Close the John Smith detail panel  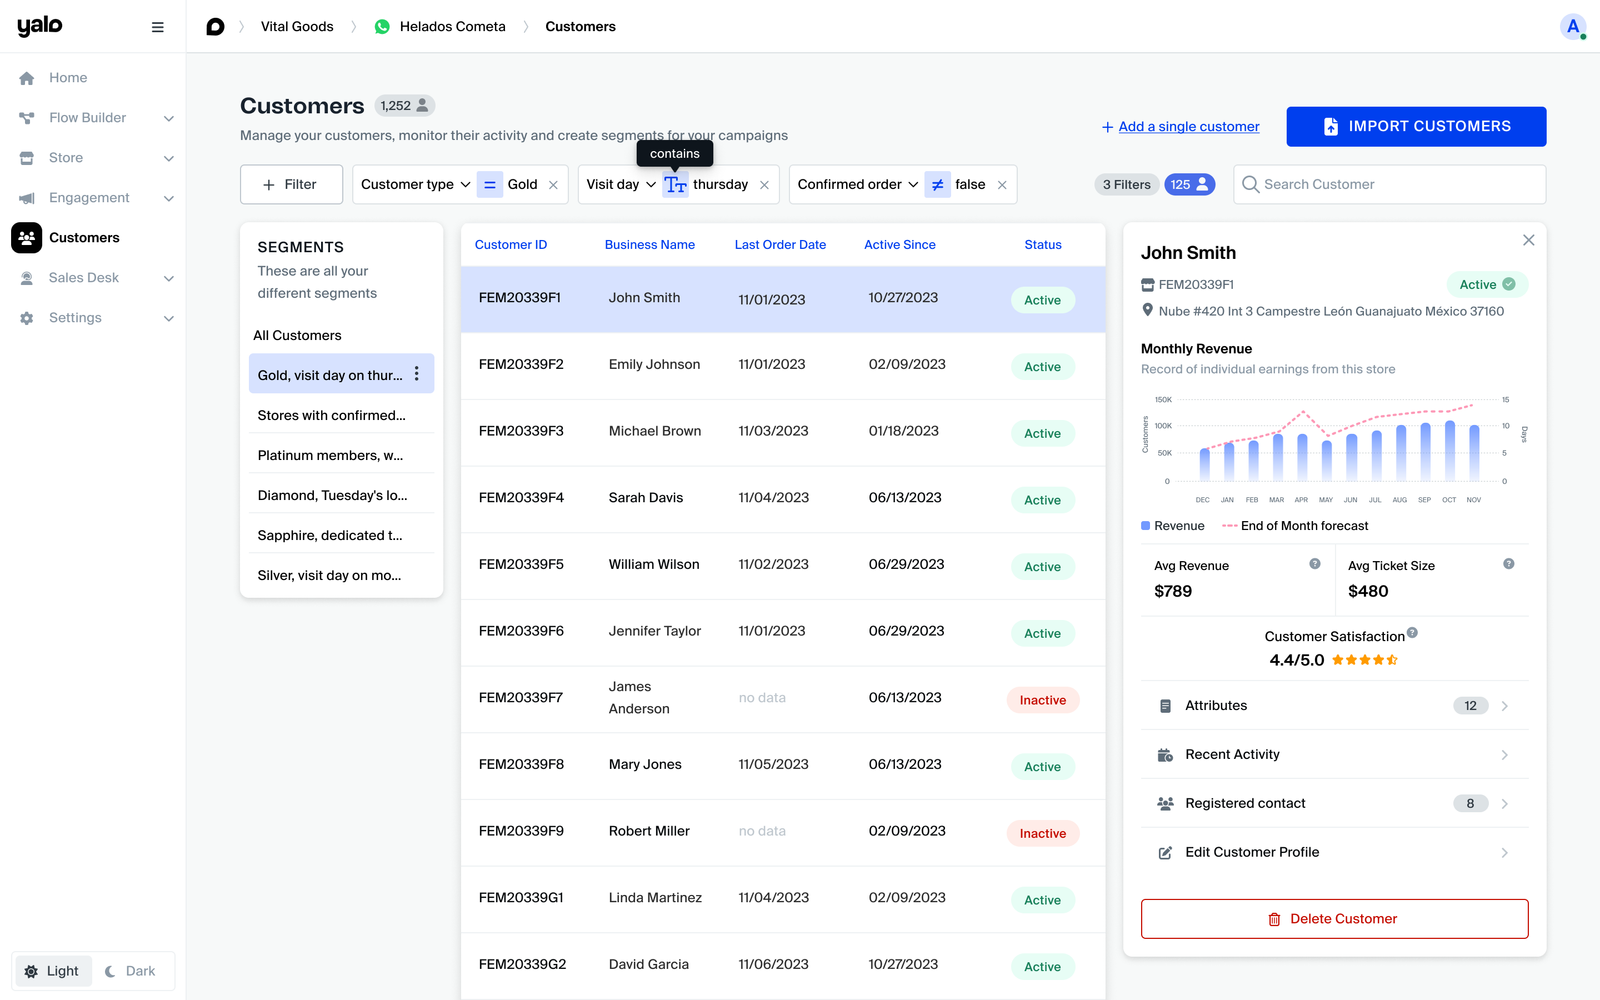(x=1528, y=240)
